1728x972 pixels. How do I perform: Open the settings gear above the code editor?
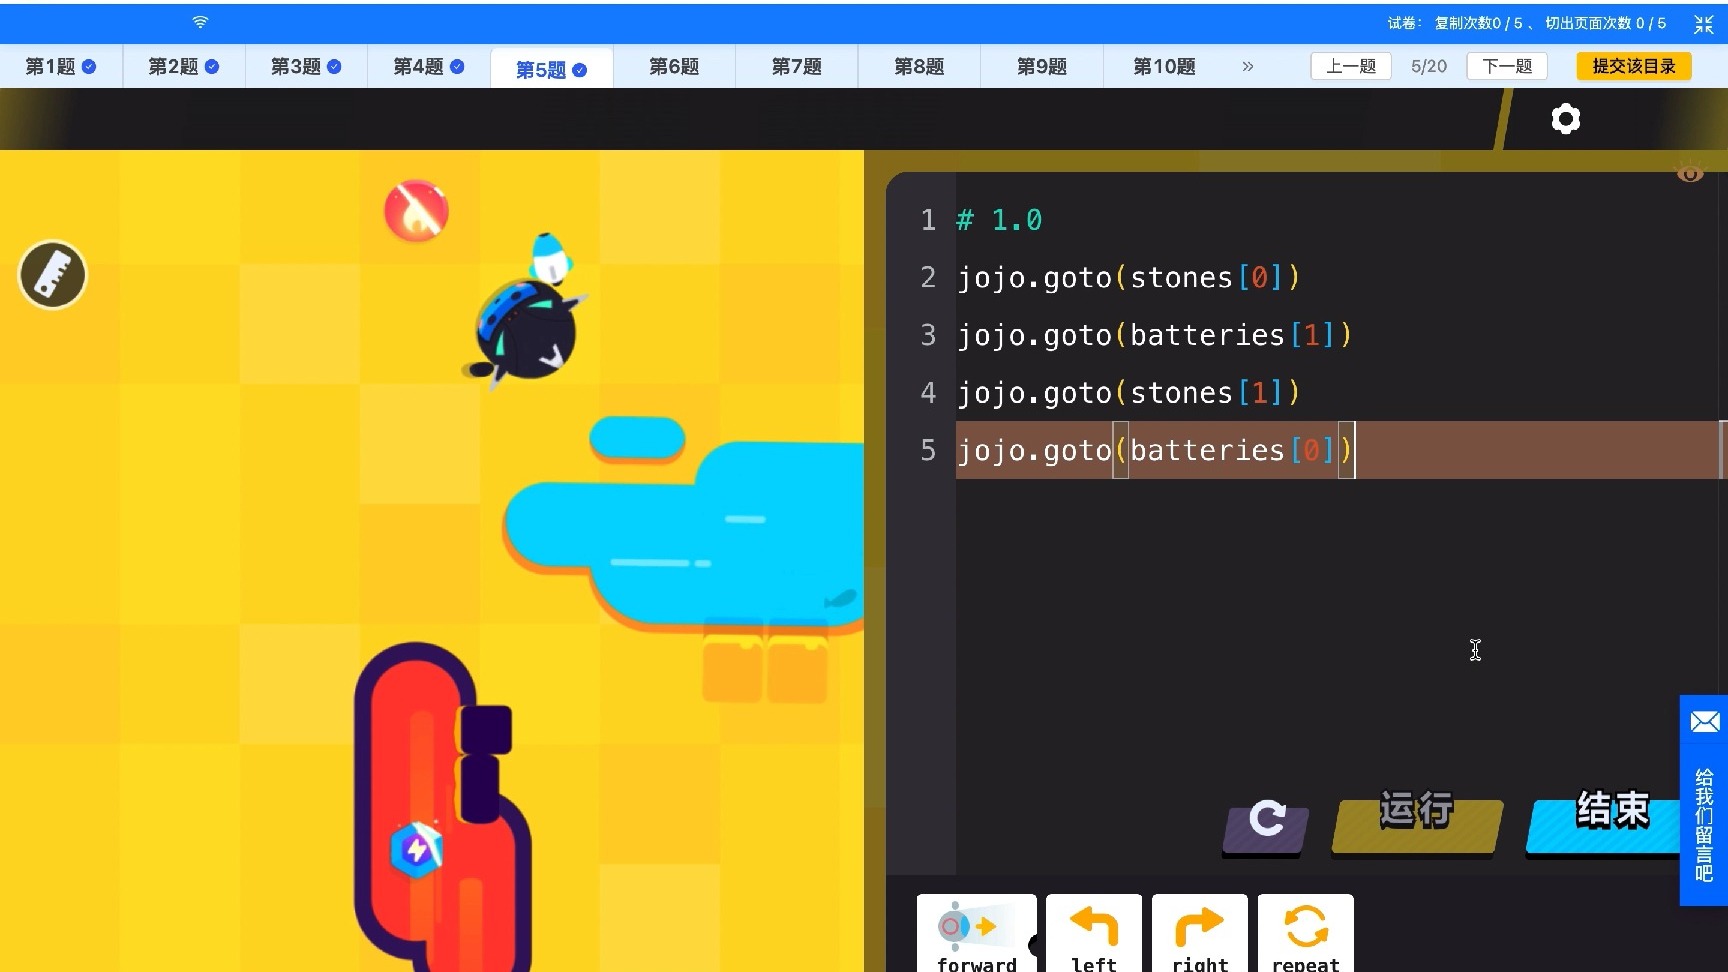[1566, 118]
